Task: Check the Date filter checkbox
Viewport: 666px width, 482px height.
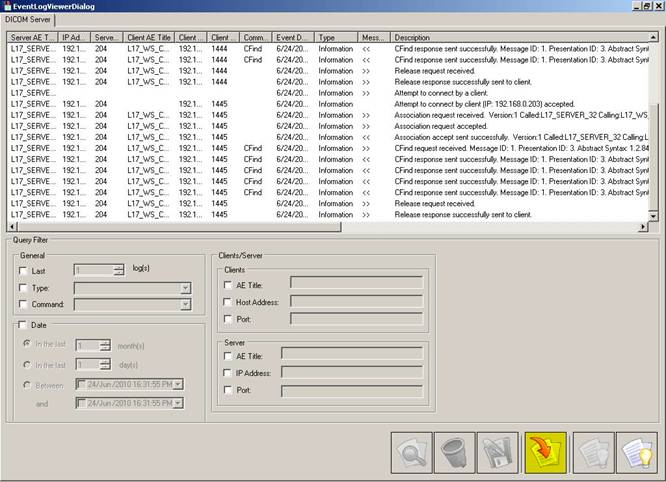Action: tap(23, 325)
